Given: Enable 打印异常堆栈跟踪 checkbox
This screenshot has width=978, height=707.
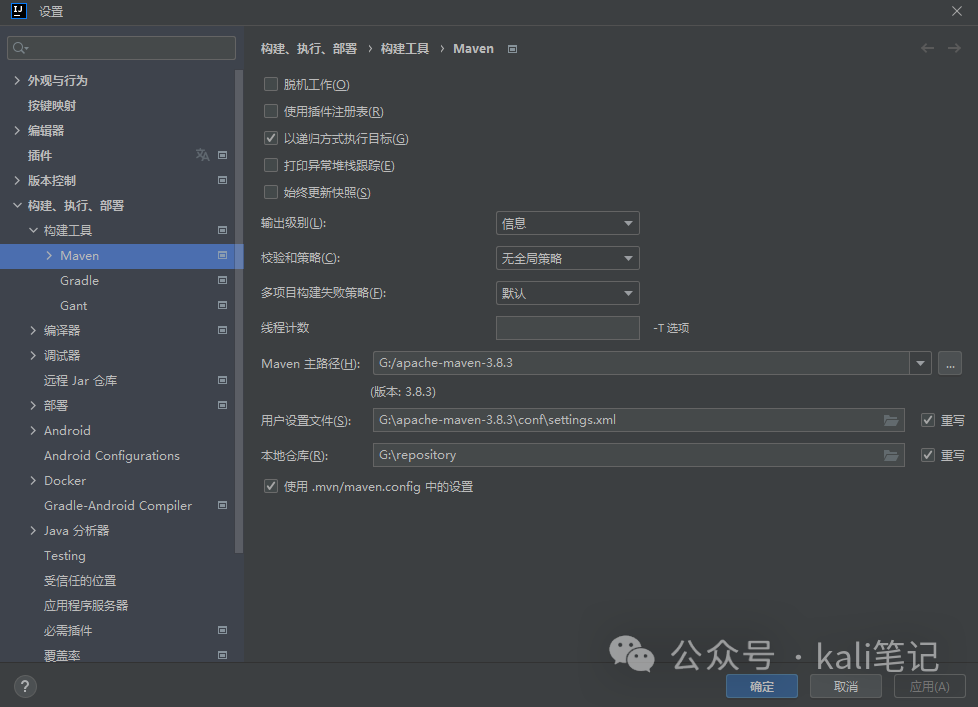Looking at the screenshot, I should pos(271,165).
